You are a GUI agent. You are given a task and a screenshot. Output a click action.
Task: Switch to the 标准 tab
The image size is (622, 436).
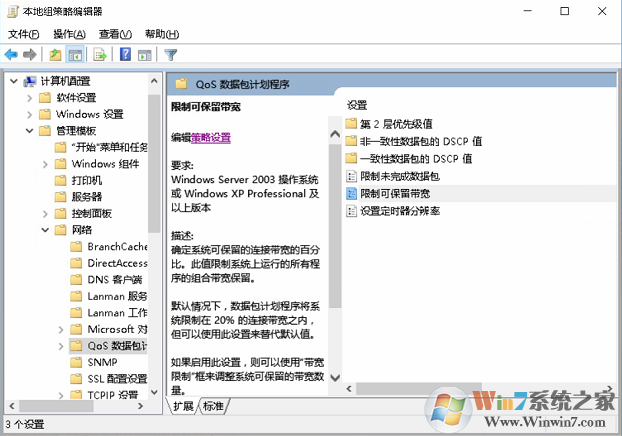213,406
